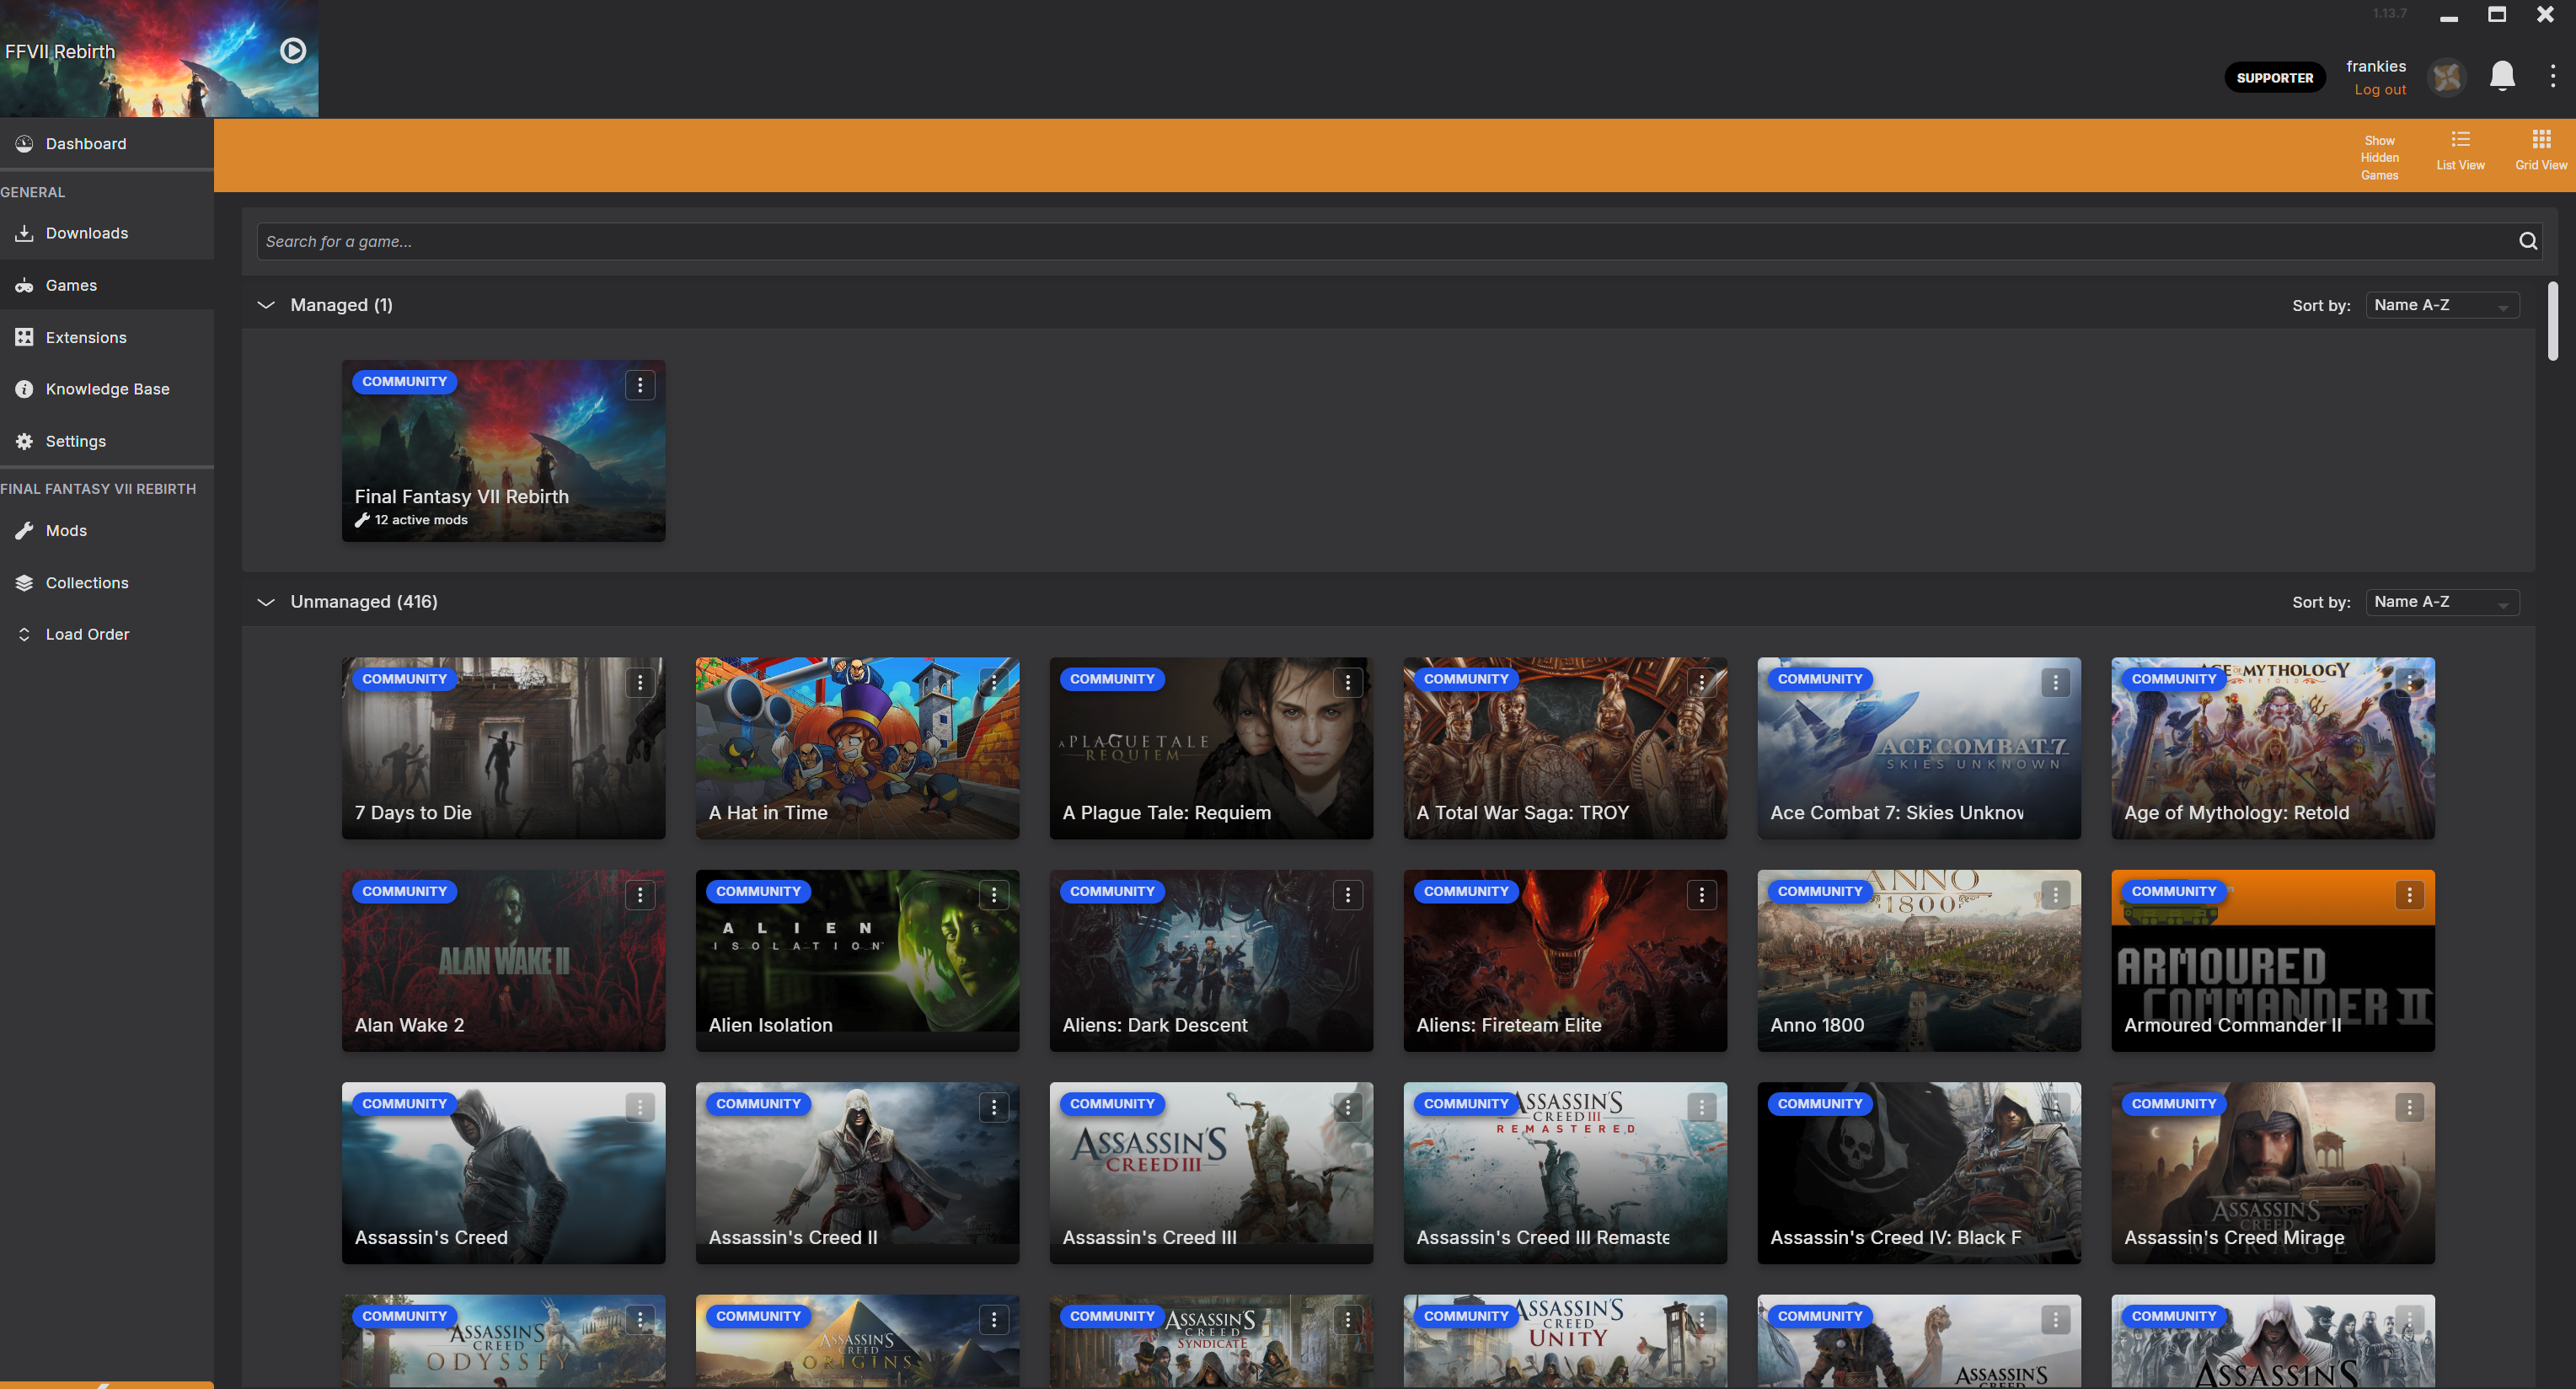Viewport: 2576px width, 1389px height.
Task: Open Aliens: Fireteam Elite card menu
Action: (1702, 895)
